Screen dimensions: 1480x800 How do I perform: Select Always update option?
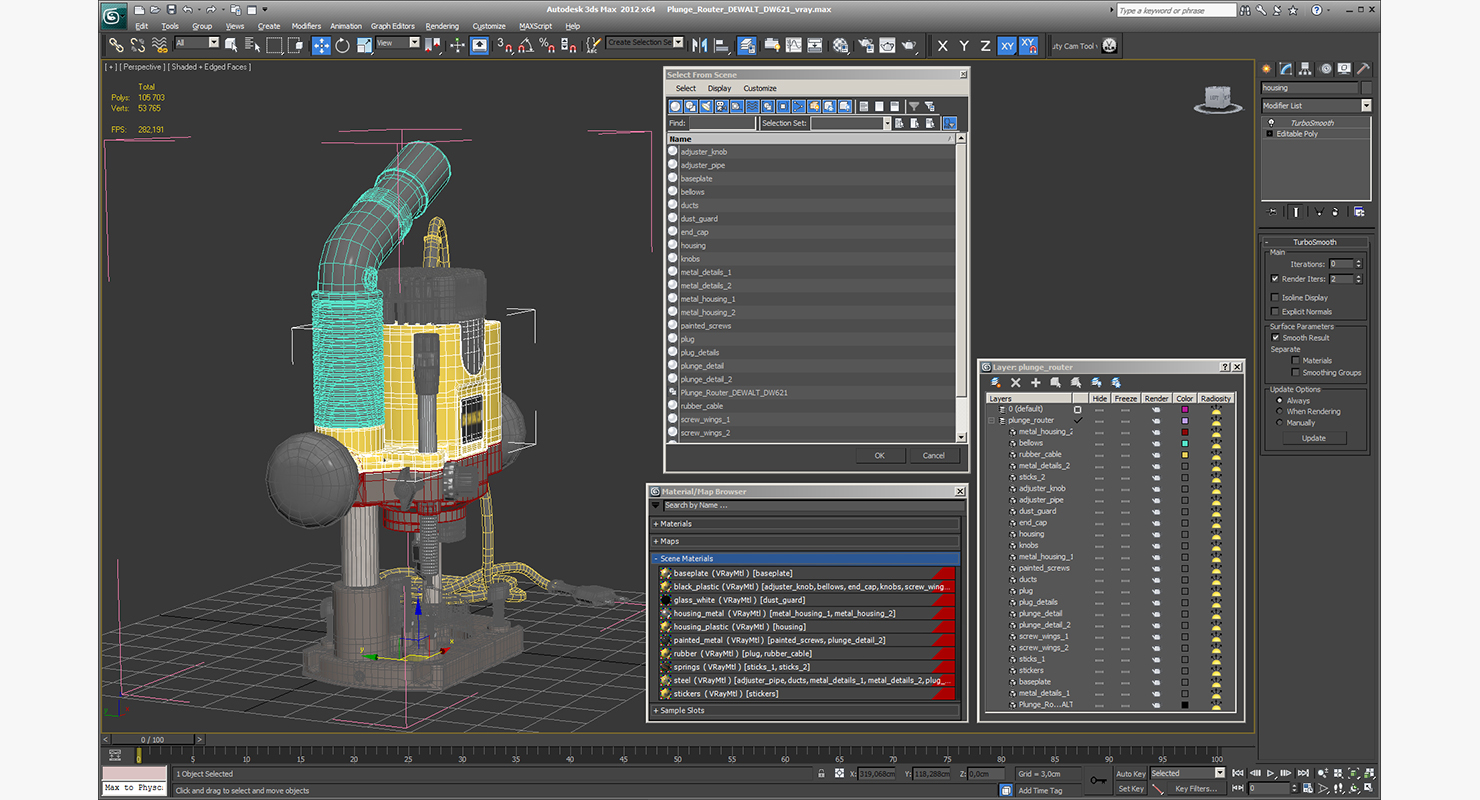[x=1279, y=400]
